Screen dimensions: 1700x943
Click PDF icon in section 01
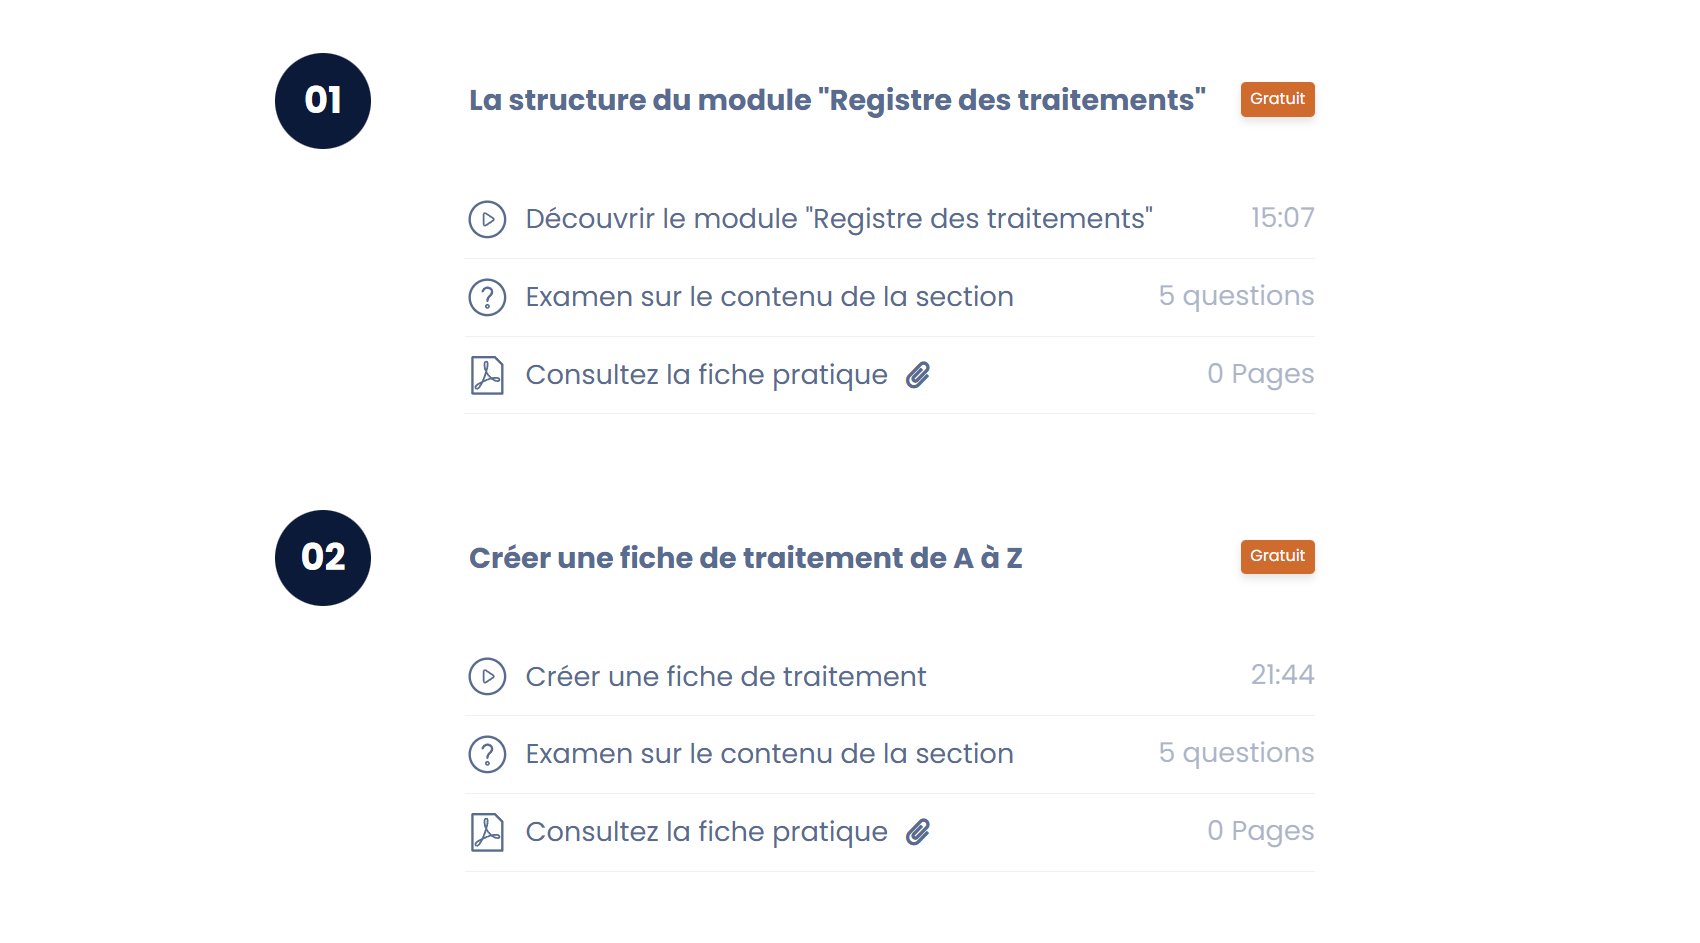[487, 375]
